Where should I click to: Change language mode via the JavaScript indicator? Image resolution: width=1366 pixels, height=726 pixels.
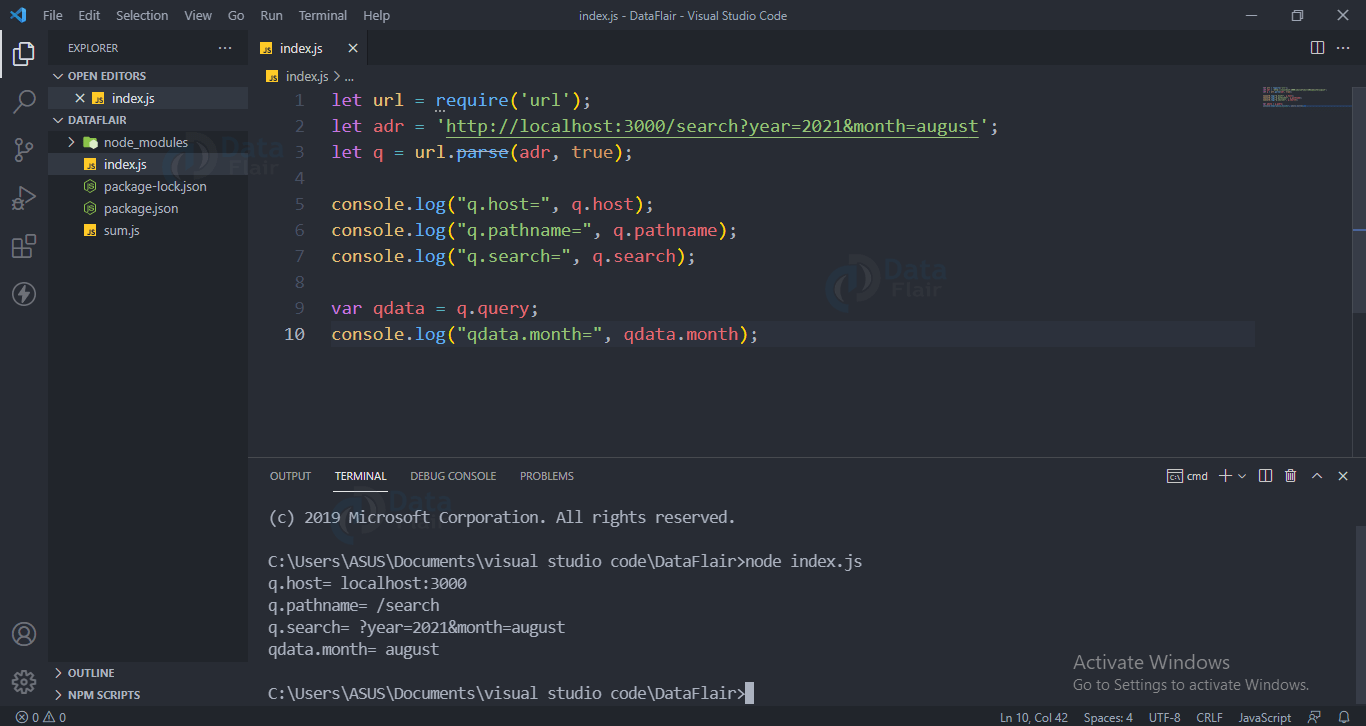(x=1264, y=717)
